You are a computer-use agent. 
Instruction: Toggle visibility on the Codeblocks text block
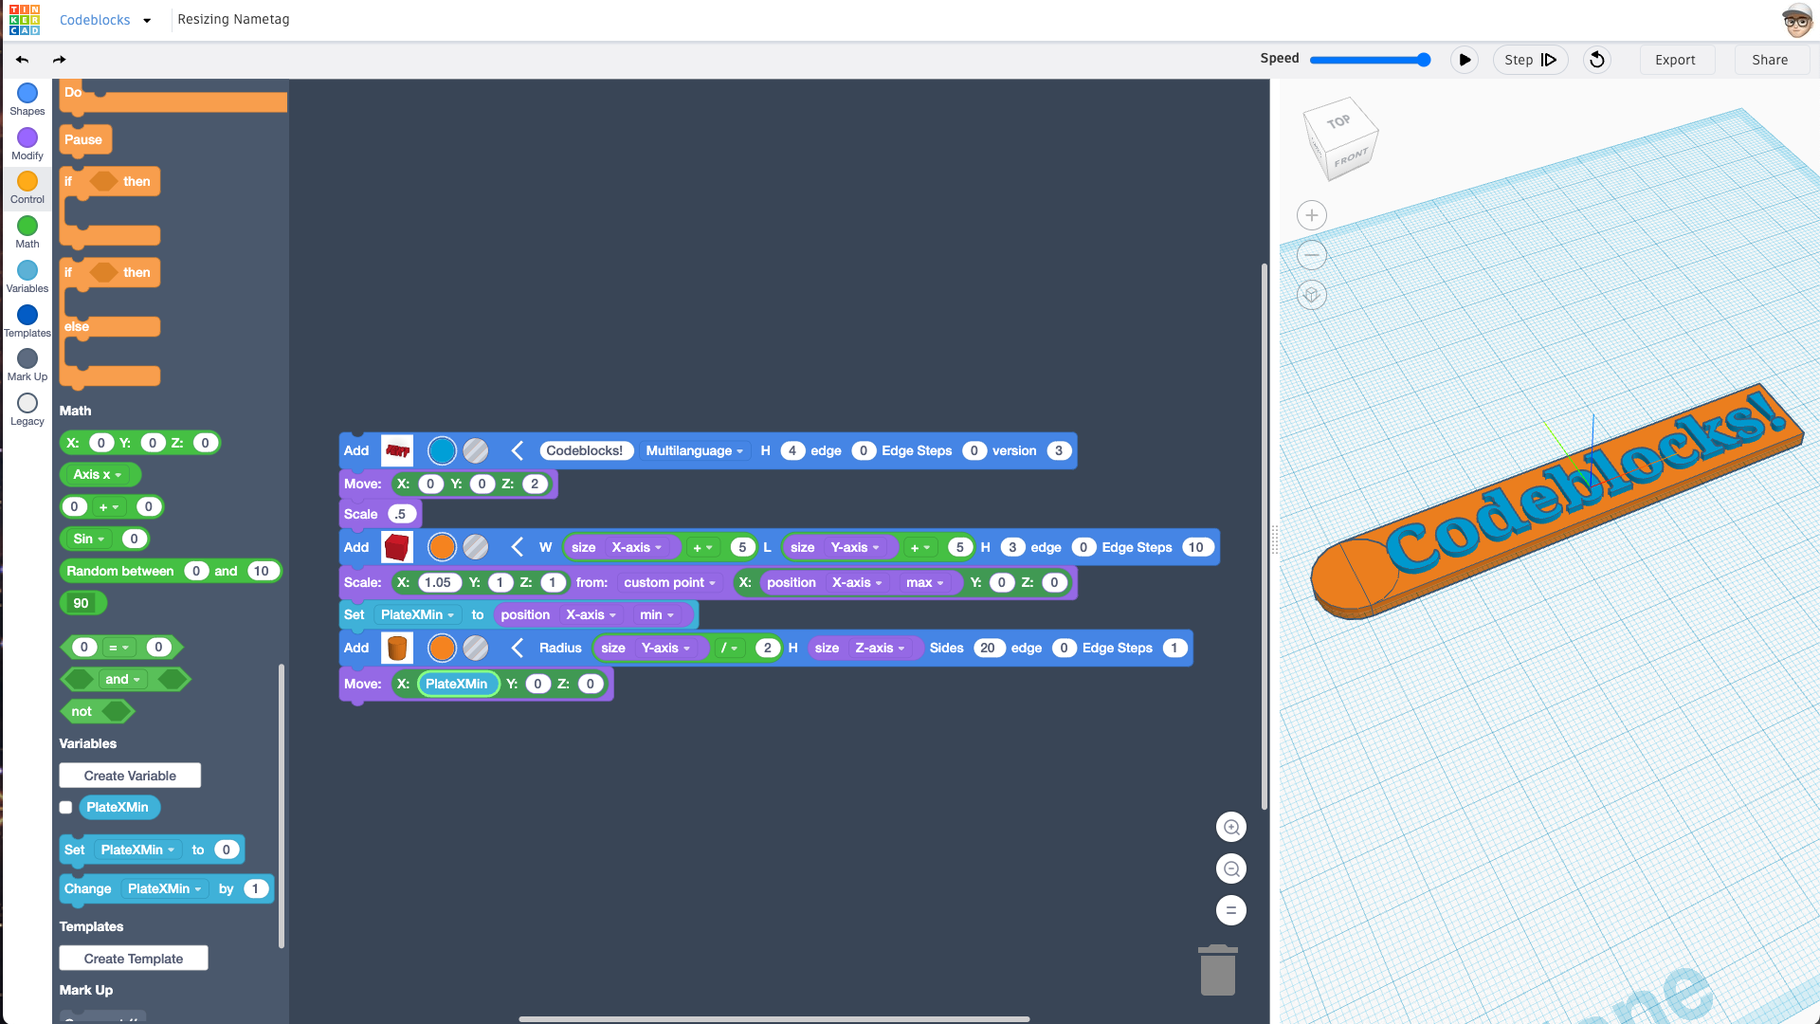click(475, 450)
